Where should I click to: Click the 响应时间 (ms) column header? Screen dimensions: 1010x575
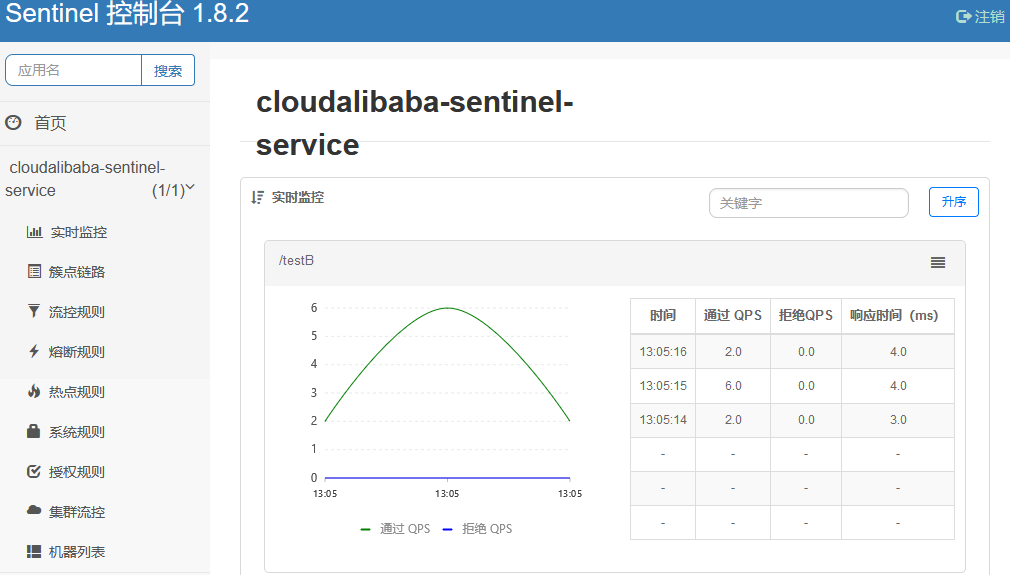pos(897,316)
